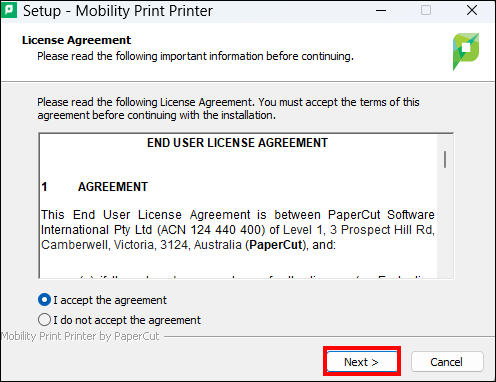This screenshot has width=496, height=382.
Task: Click the END USER LICENSE AGREEMENT heading
Action: tap(238, 143)
